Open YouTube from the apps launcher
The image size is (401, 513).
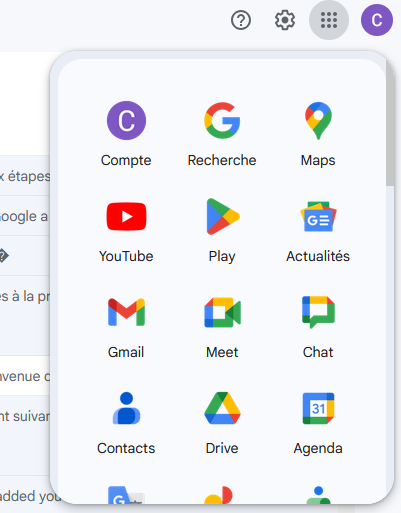[x=126, y=230]
